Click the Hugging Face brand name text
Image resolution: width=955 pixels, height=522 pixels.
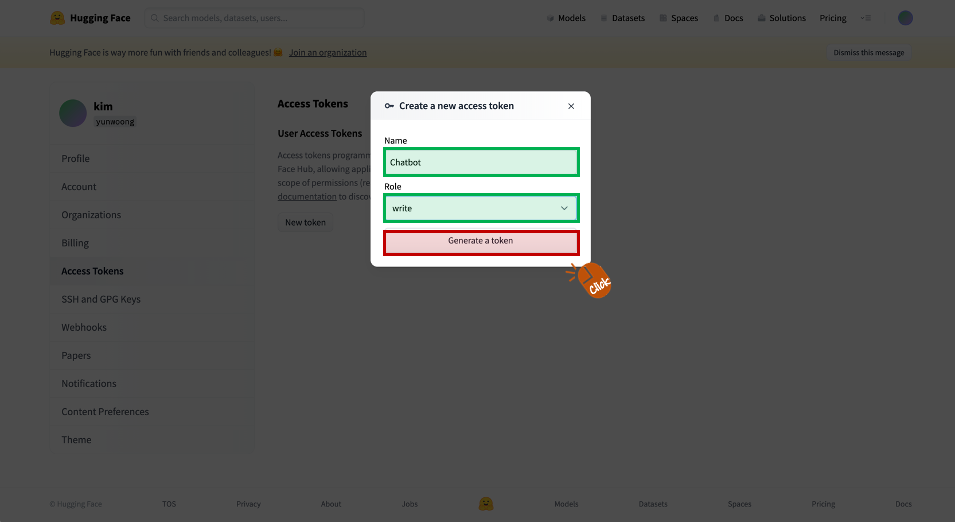[100, 18]
